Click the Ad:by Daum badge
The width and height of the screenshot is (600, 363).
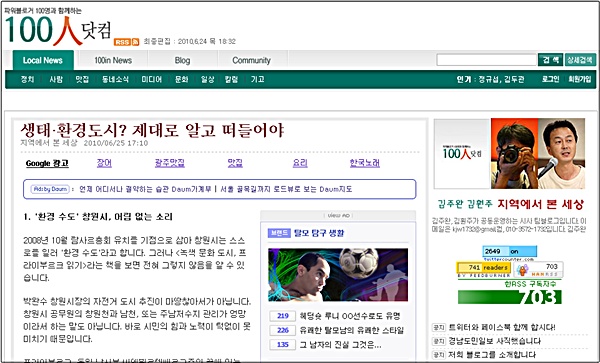click(50, 189)
